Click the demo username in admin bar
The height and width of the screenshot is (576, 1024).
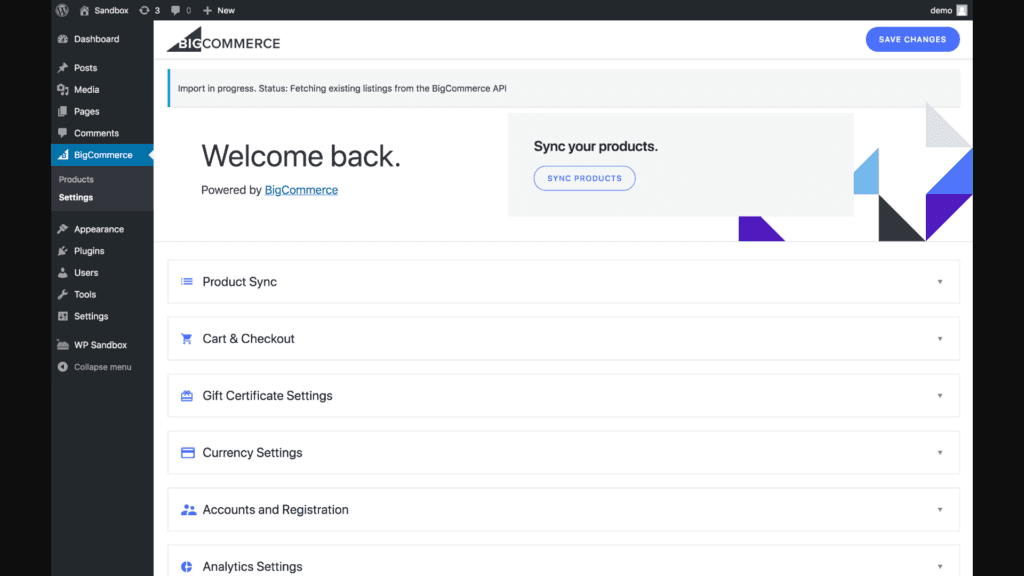click(941, 10)
